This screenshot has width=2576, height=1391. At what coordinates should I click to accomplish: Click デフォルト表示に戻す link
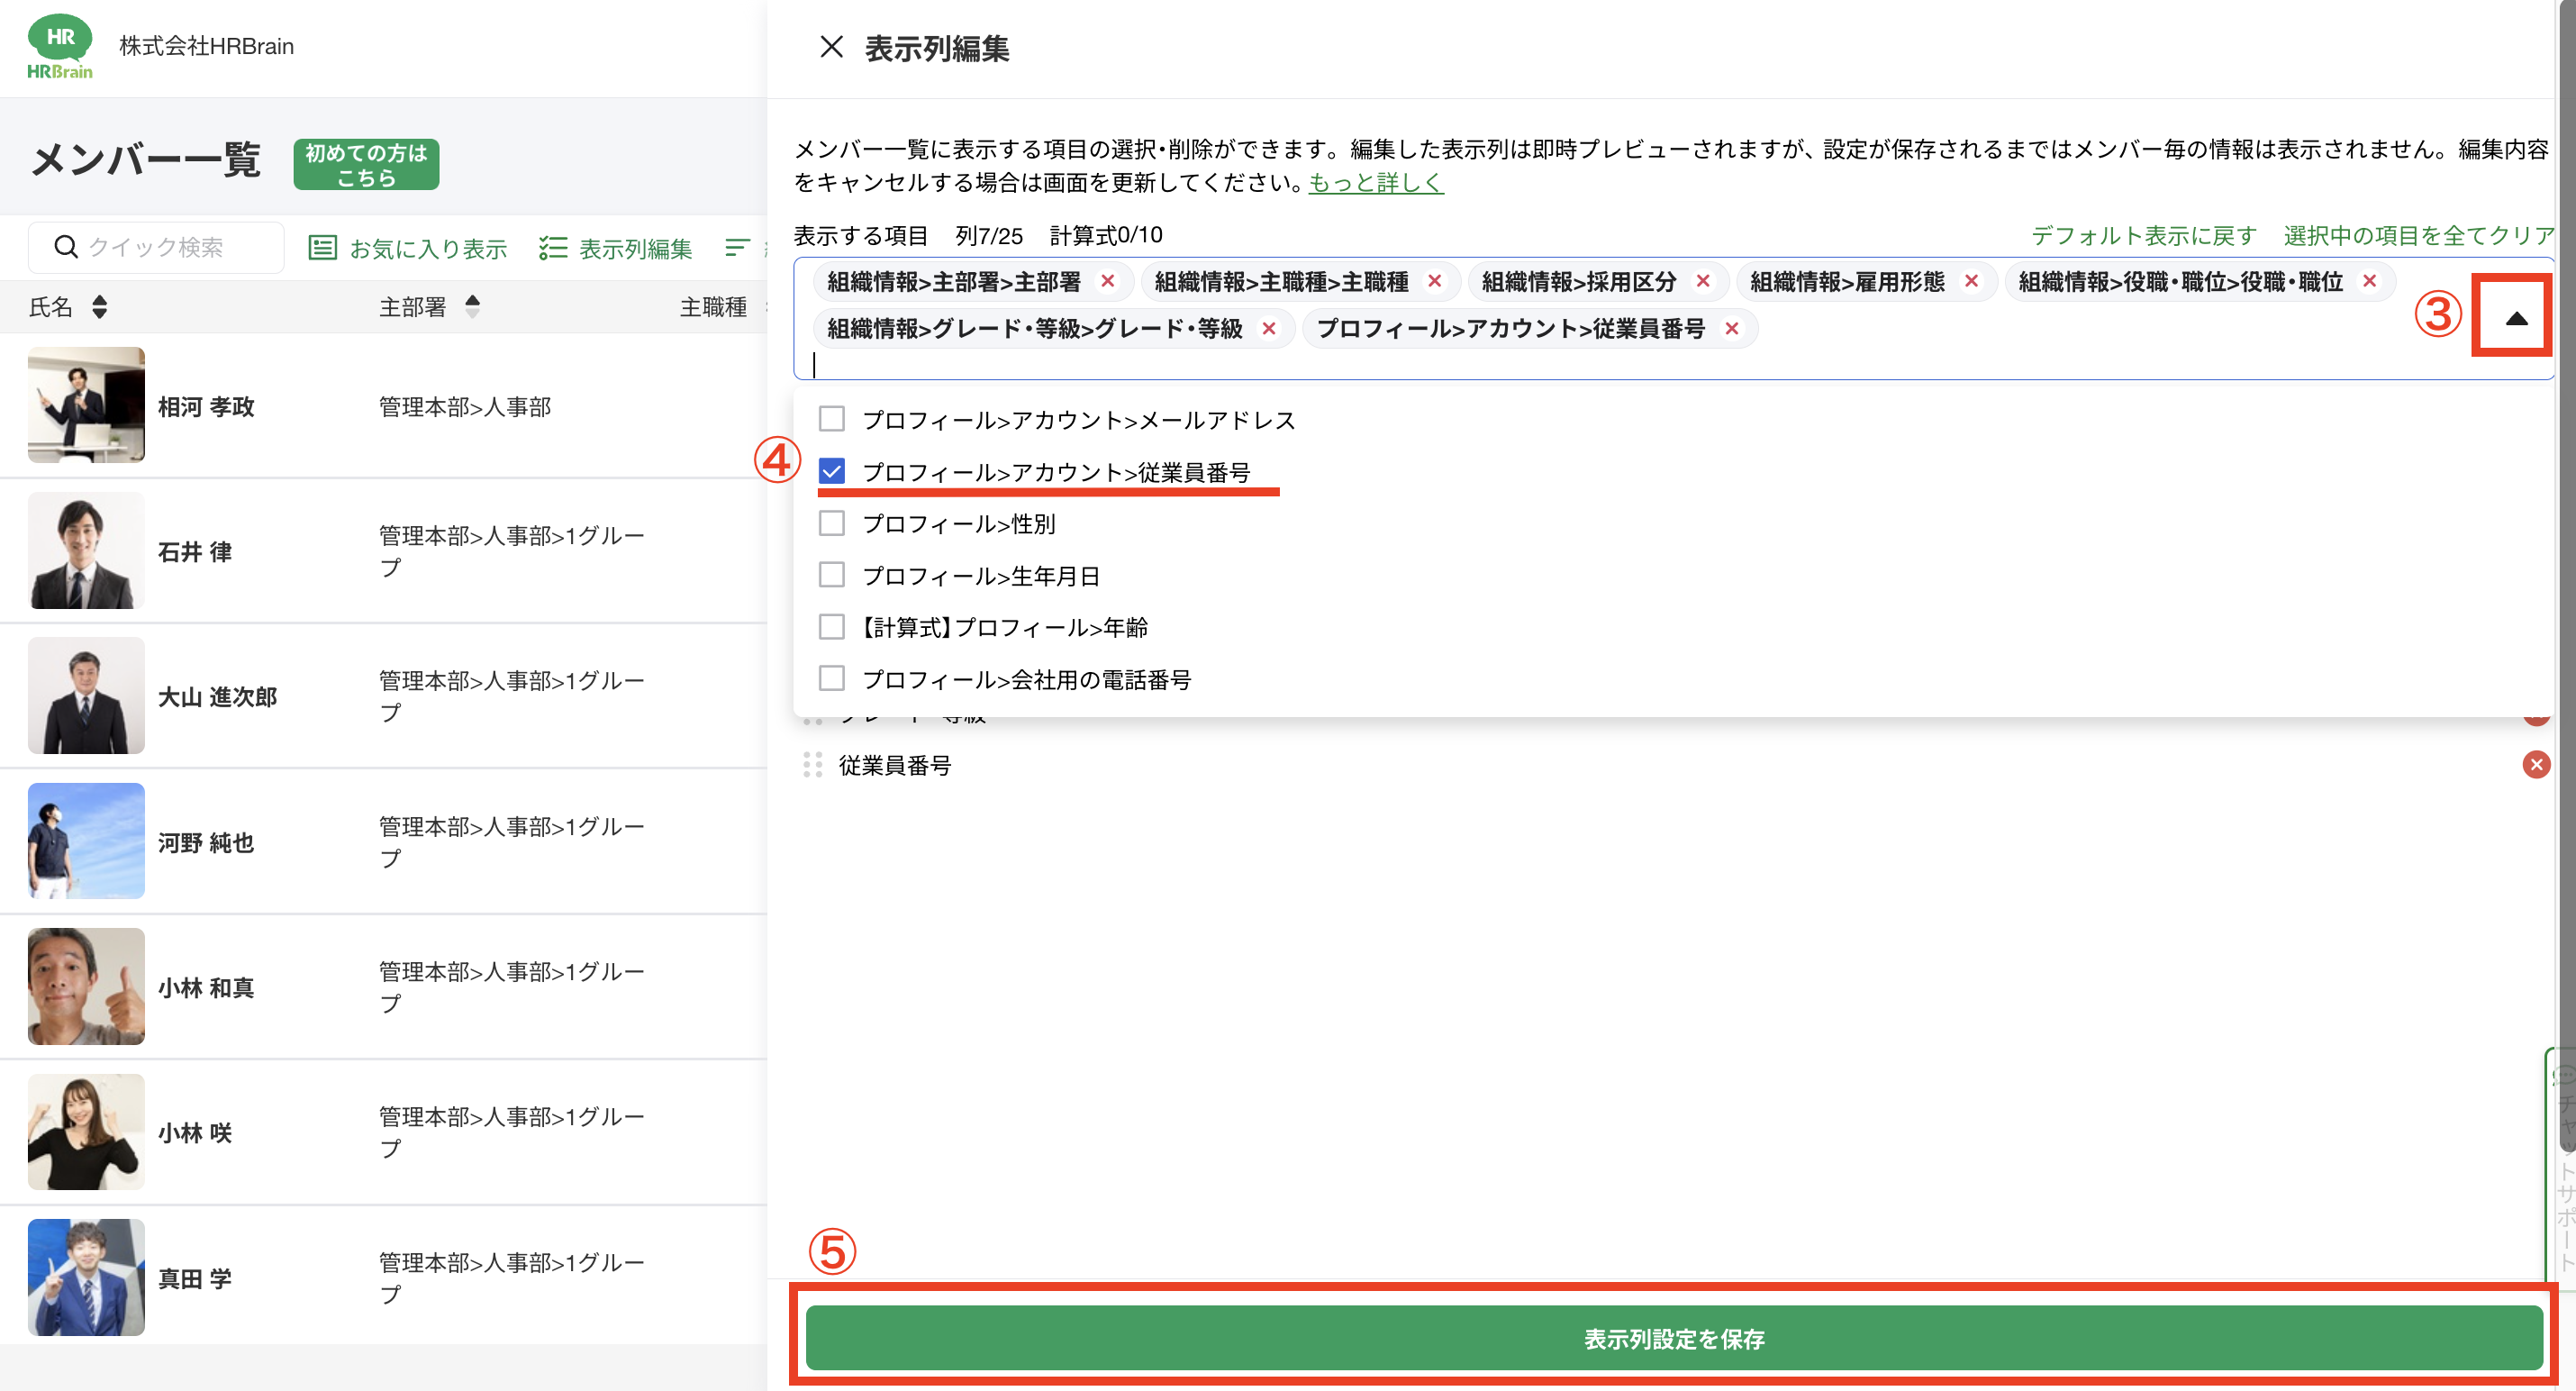click(2143, 235)
